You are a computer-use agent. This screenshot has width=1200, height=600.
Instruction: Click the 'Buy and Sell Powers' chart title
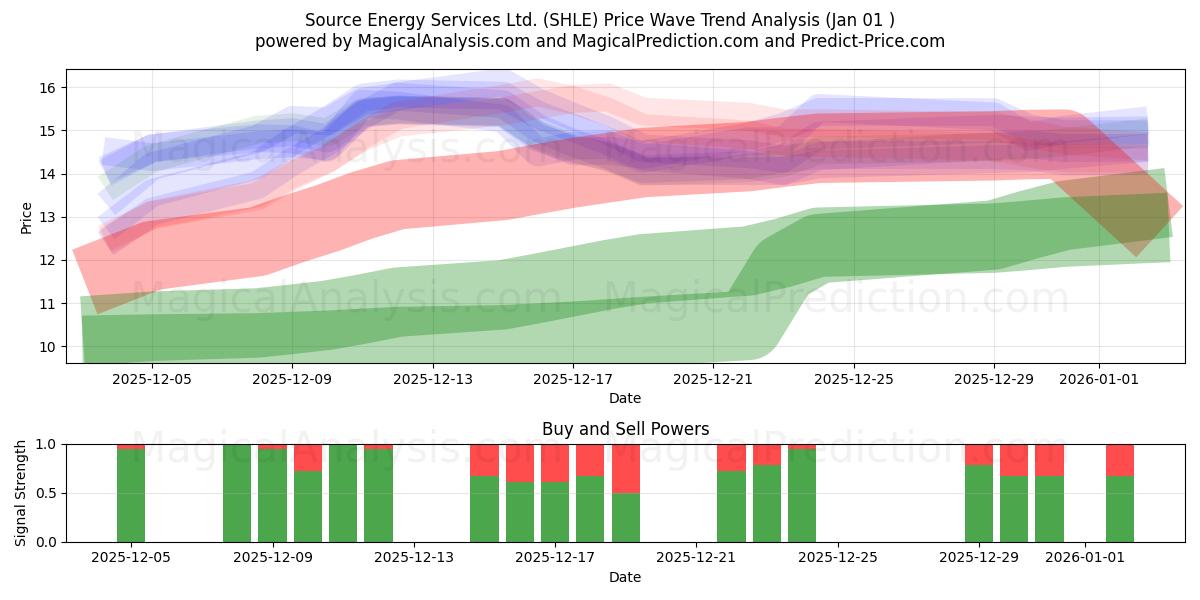[625, 429]
